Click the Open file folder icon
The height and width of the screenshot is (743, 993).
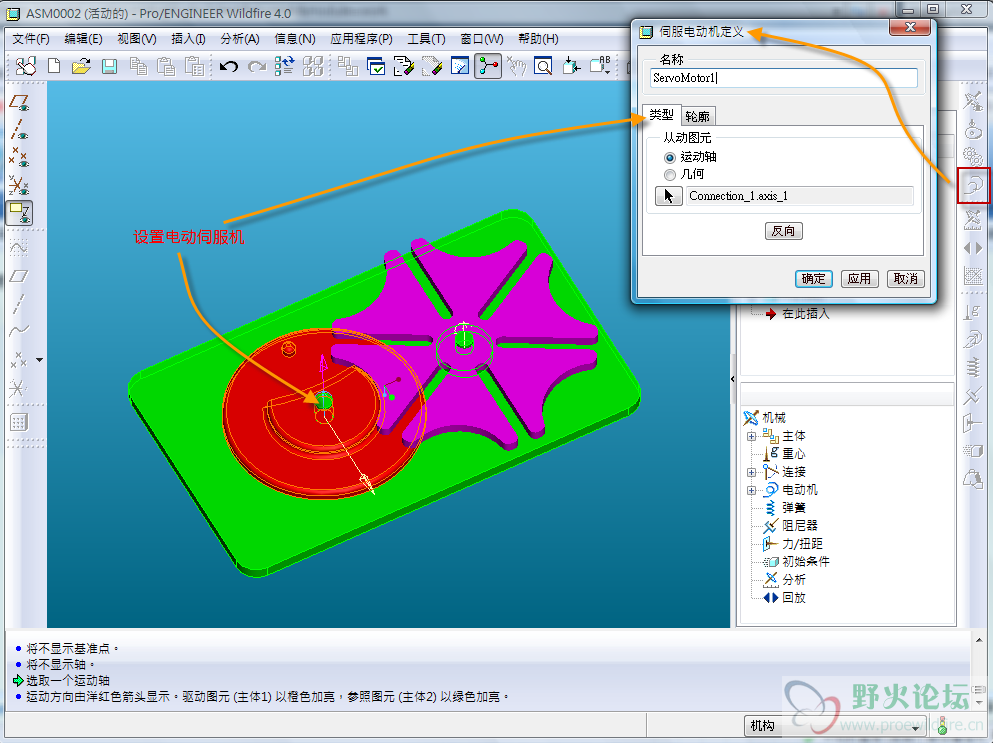tap(81, 67)
